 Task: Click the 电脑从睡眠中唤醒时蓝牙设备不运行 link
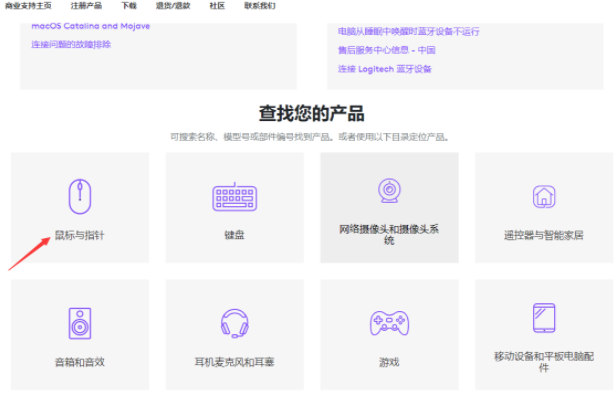[x=409, y=31]
